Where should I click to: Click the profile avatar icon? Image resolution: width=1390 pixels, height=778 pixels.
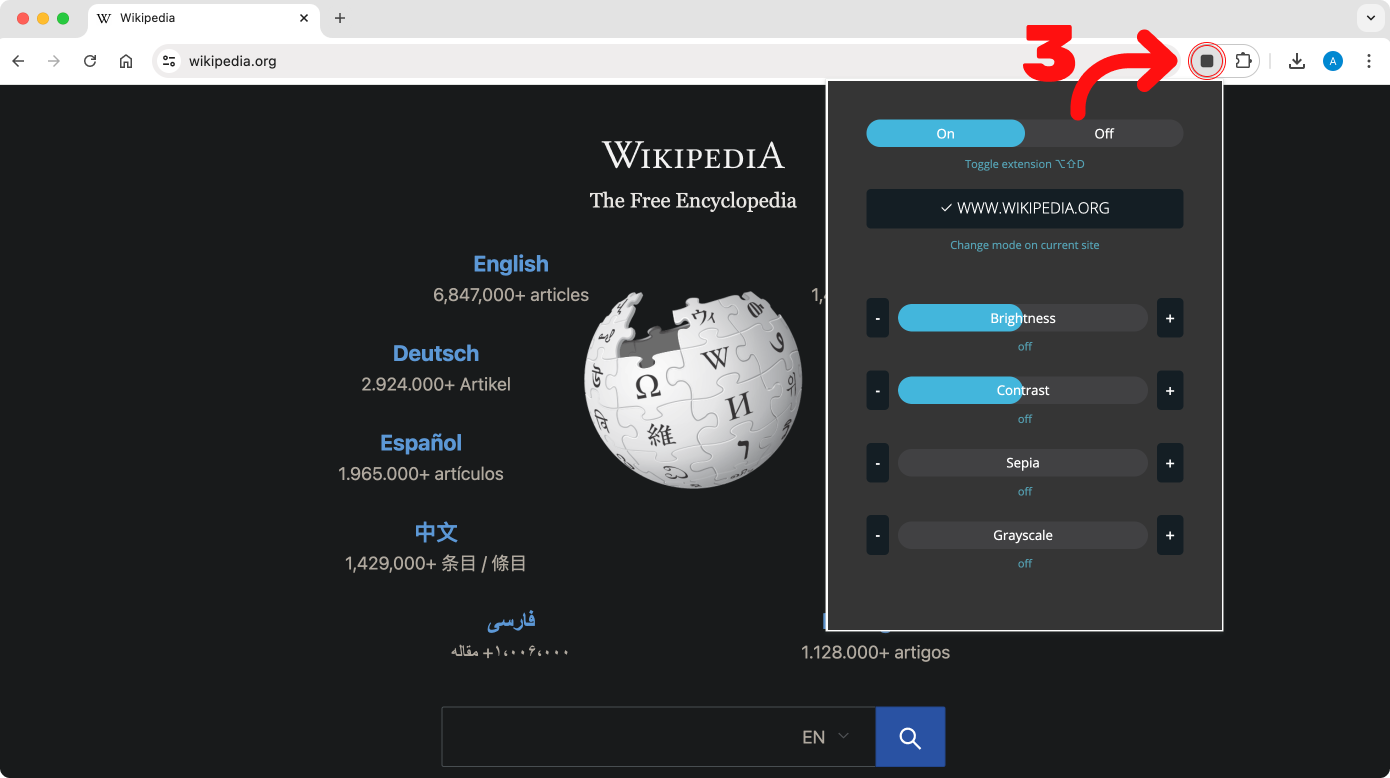tap(1332, 61)
